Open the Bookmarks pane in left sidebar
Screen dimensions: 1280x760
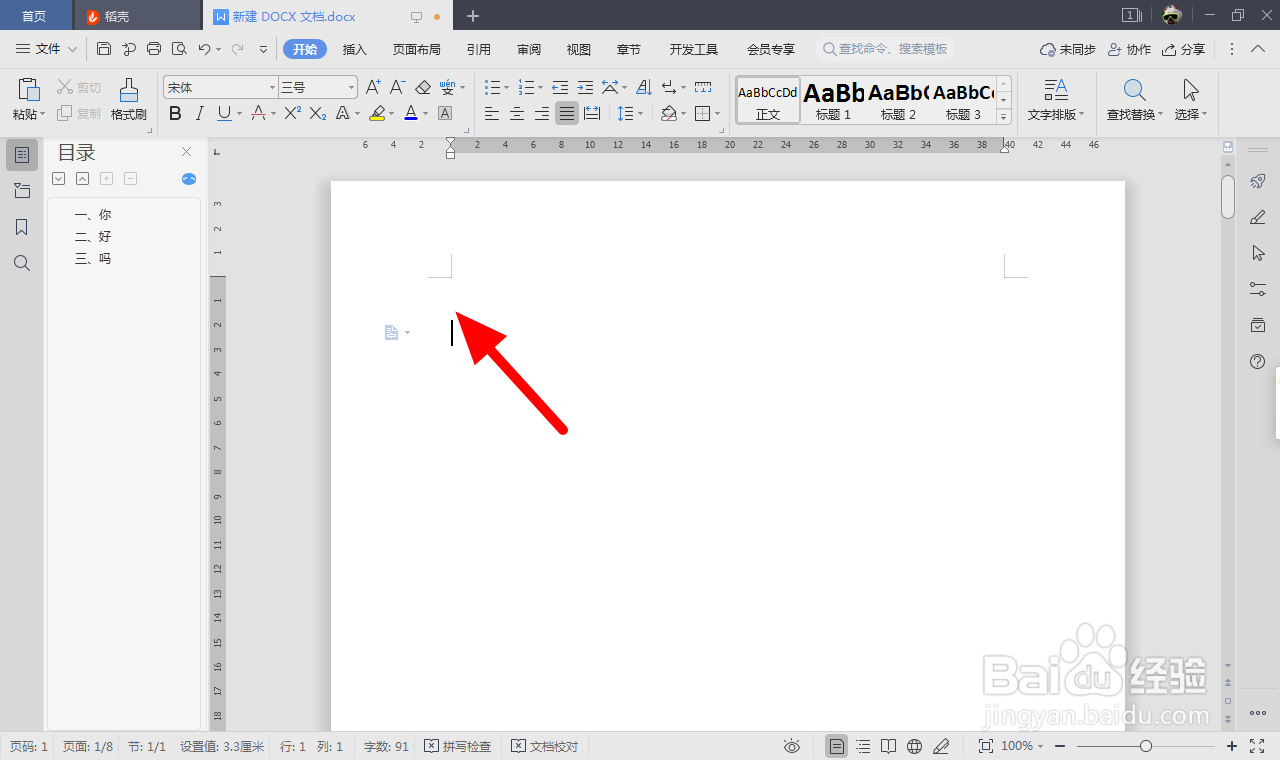[x=22, y=227]
